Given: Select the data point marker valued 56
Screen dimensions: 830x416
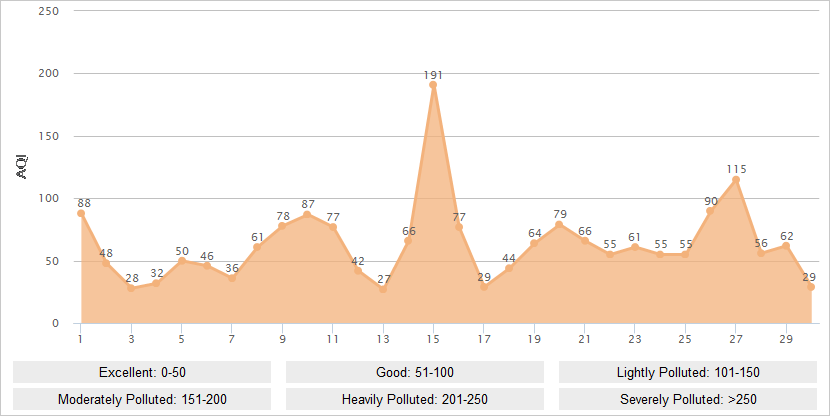Looking at the screenshot, I should 761,253.
